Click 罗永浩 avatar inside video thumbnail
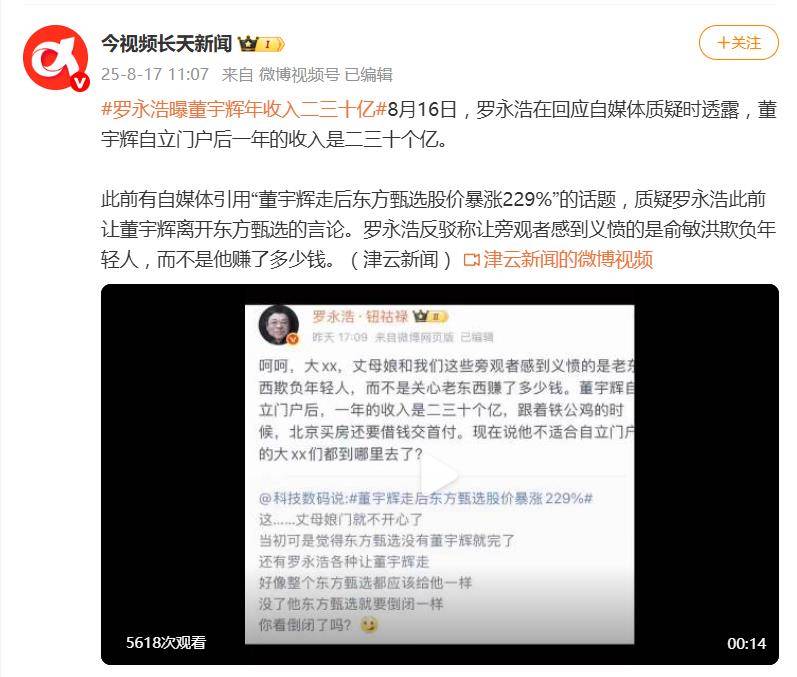 coord(279,325)
